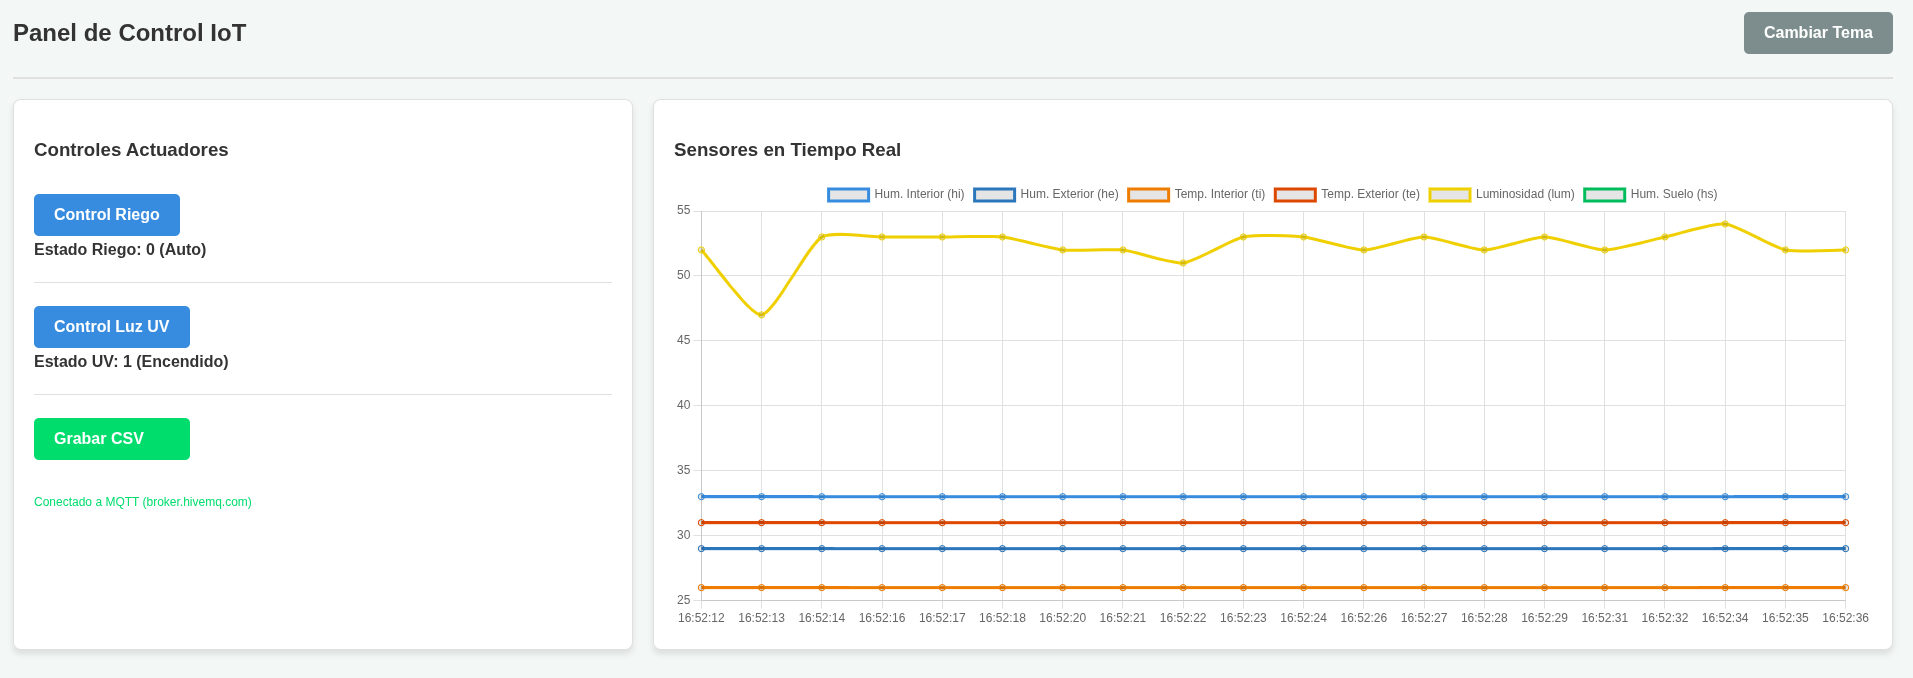Click Hum. Exterior point at 16:52:20
1913x678 pixels.
1062,549
